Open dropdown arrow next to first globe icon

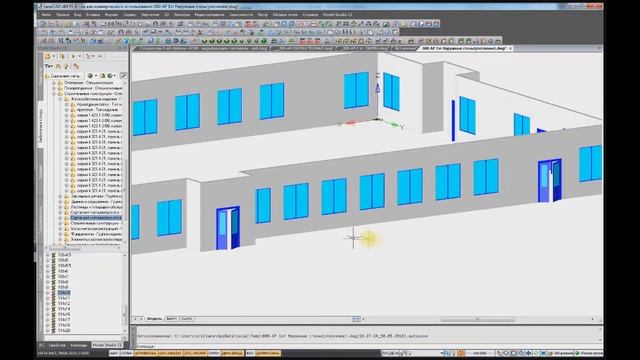click(95, 76)
